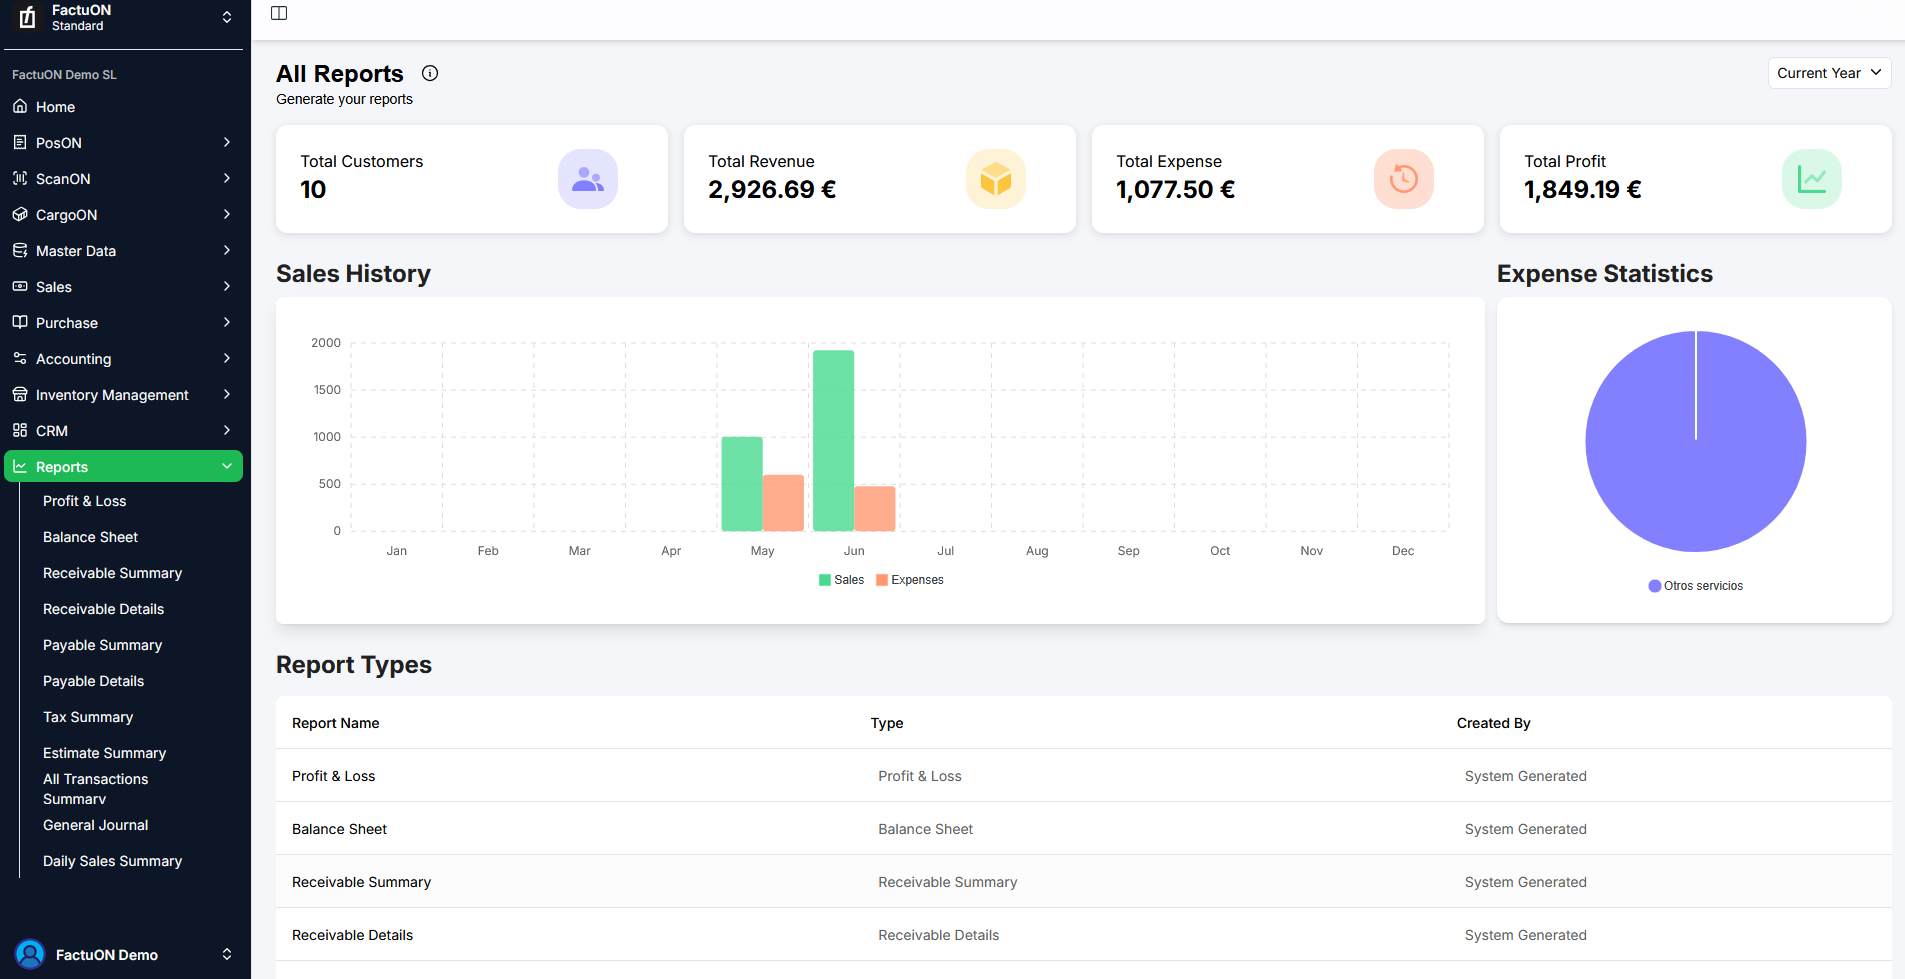Click the Total Customers people icon
This screenshot has width=1905, height=979.
tap(588, 179)
